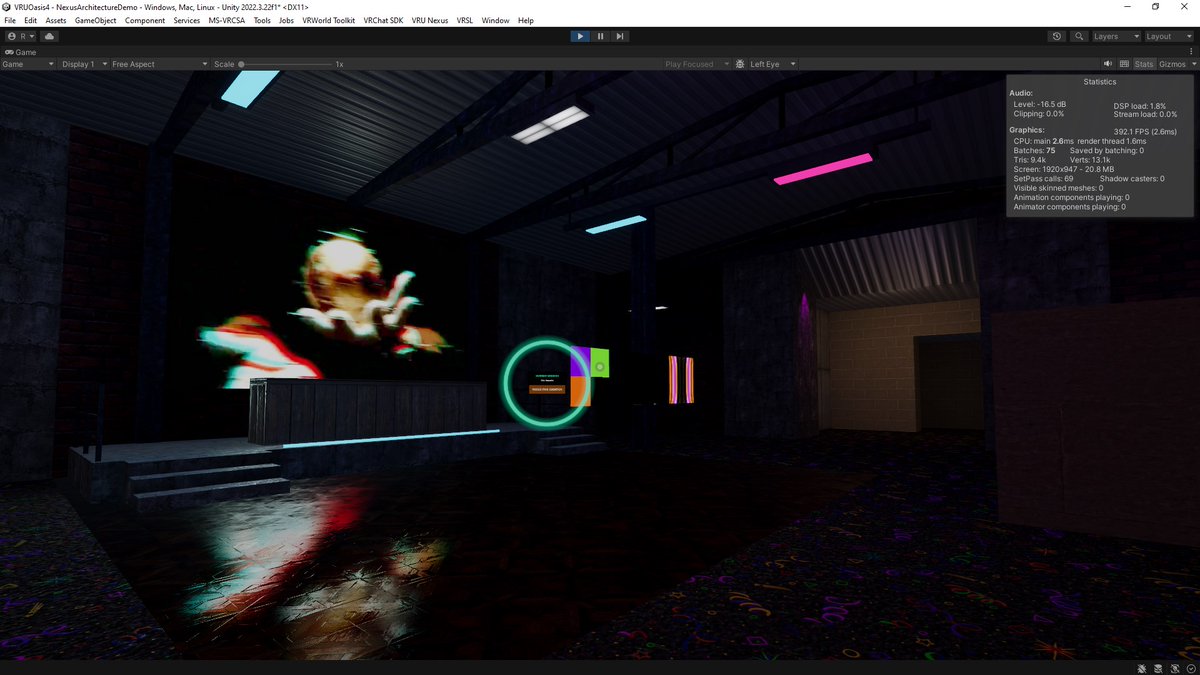Advance one frame with Step button
1200x675 pixels.
coord(620,36)
